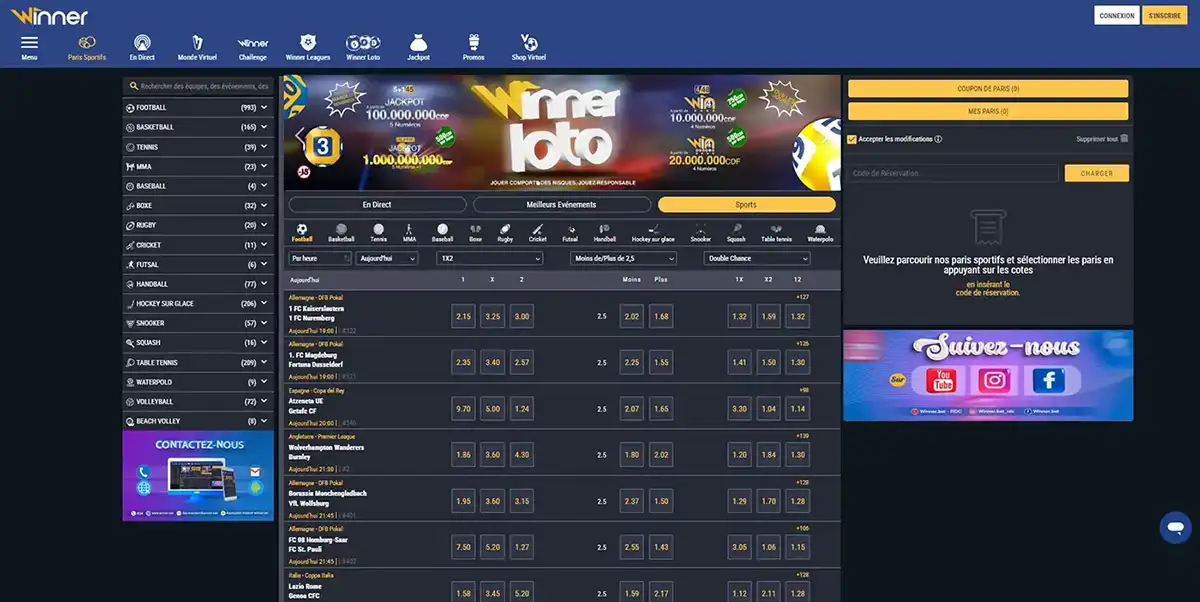The width and height of the screenshot is (1200, 602).
Task: Open the YouTube icon in Suivez-nous banner
Action: coord(942,380)
